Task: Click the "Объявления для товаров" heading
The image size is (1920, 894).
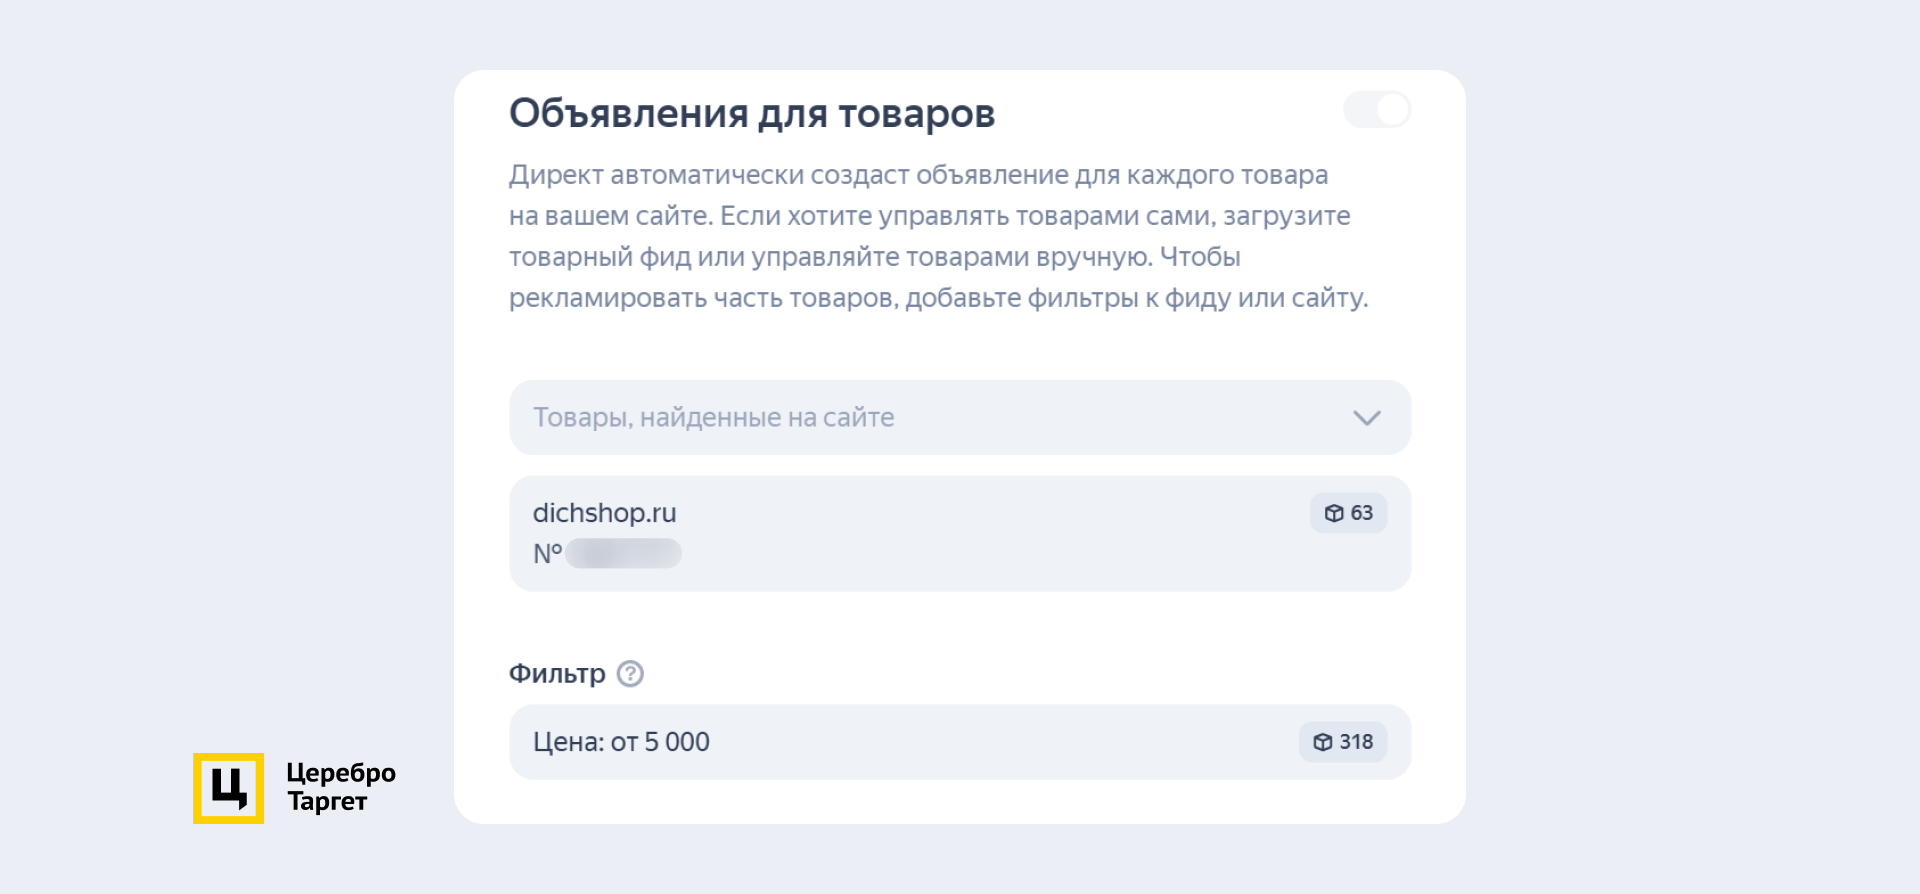Action: coord(751,114)
